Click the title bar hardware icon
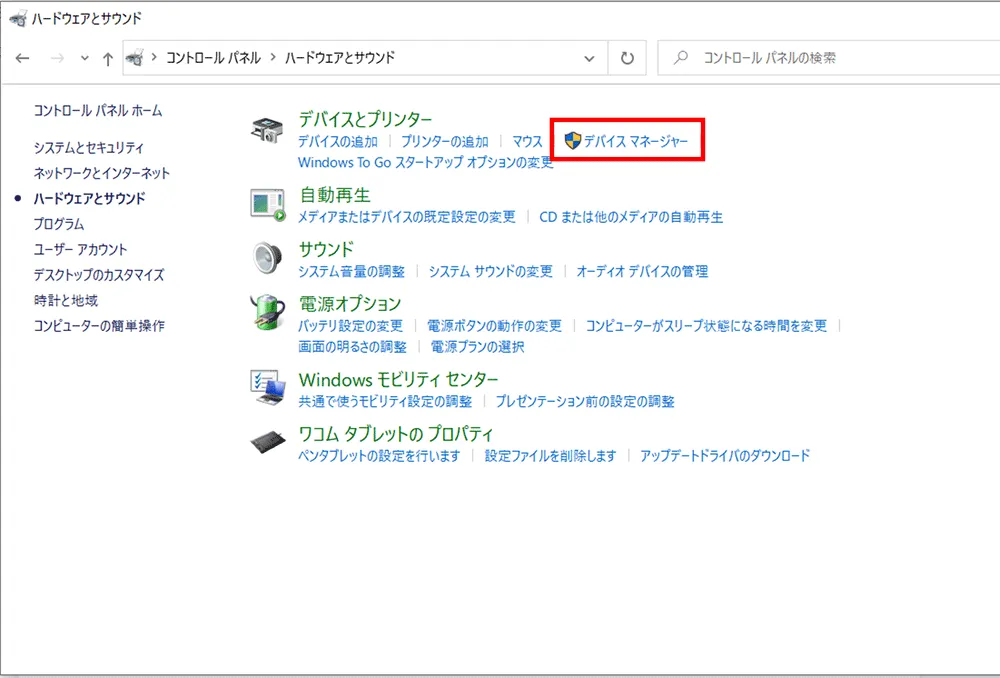Screen dimensions: 1000x678 [18, 18]
